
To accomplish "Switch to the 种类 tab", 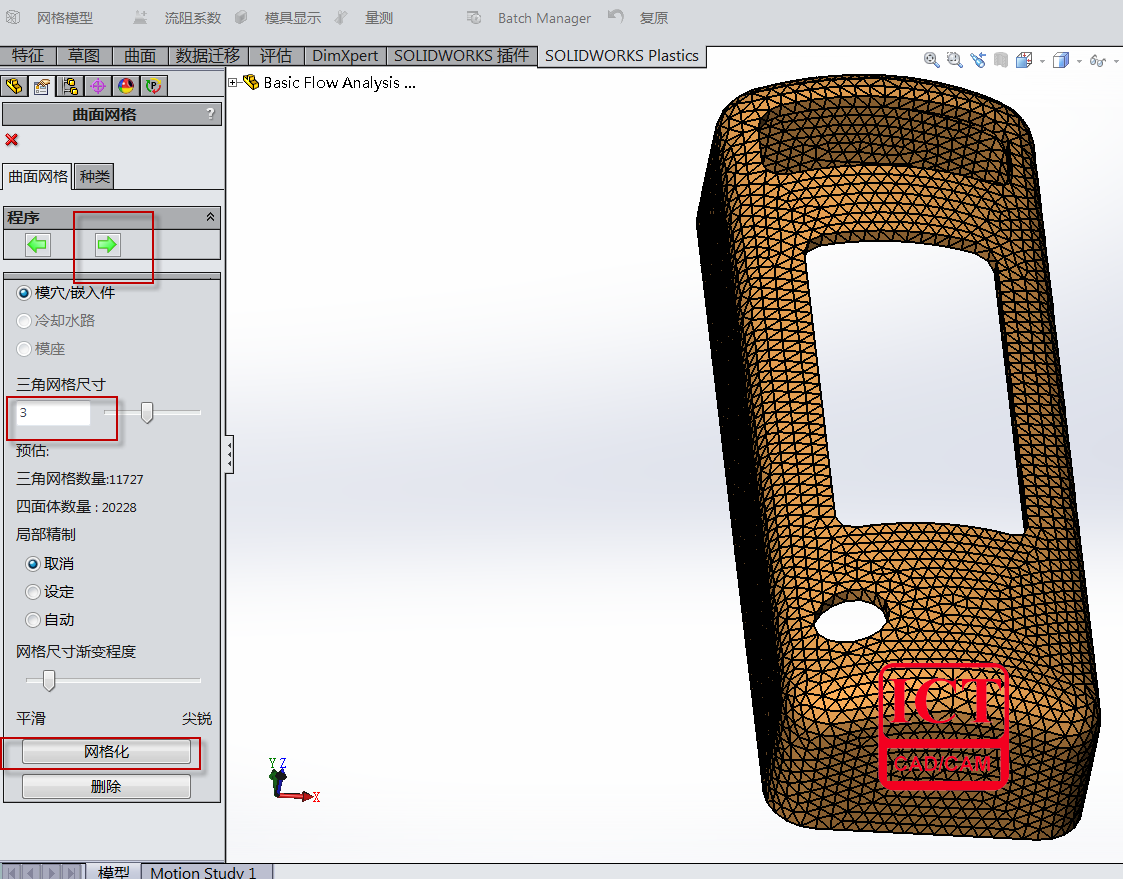I will pyautogui.click(x=95, y=177).
